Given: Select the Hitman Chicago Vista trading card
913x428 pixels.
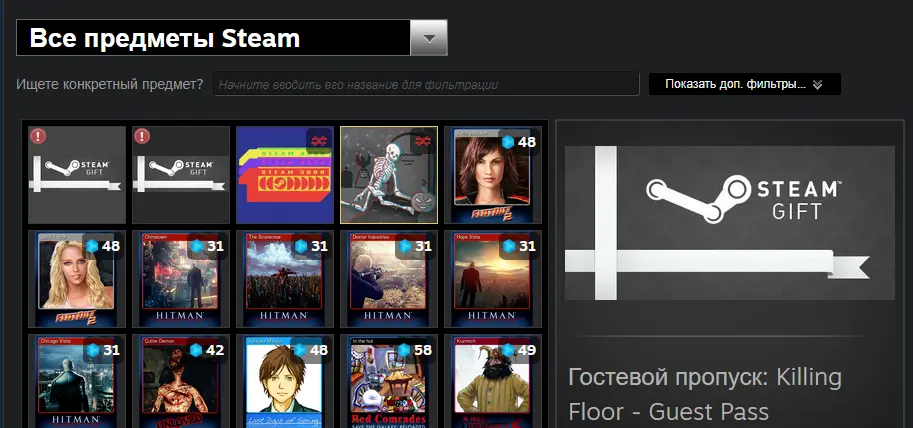Looking at the screenshot, I should [77, 381].
